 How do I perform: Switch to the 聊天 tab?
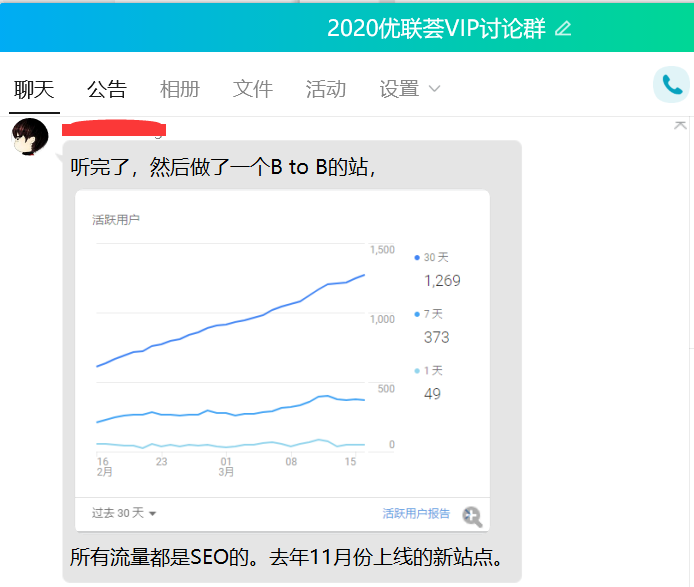click(x=34, y=89)
